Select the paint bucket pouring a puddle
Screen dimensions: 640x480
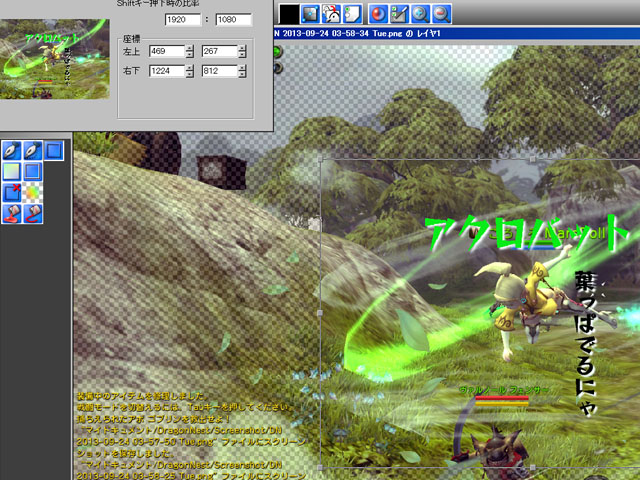tap(12, 213)
